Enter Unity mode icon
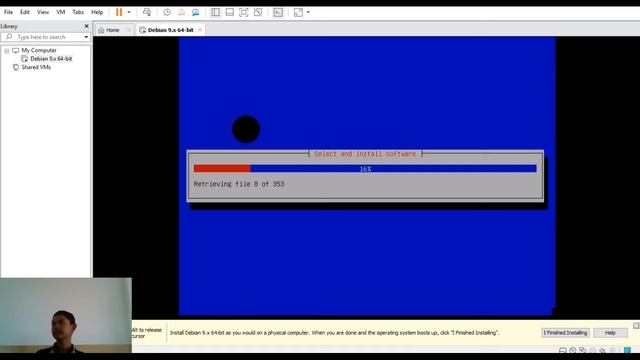Screen dimensions: 640x360 (258, 12)
